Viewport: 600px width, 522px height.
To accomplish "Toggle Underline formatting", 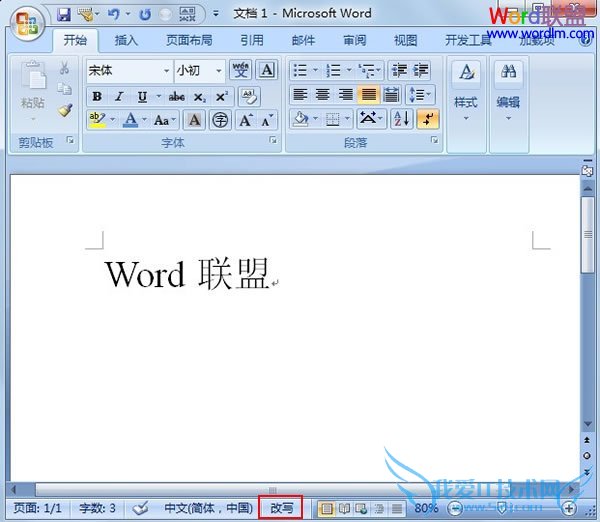I will coord(142,96).
